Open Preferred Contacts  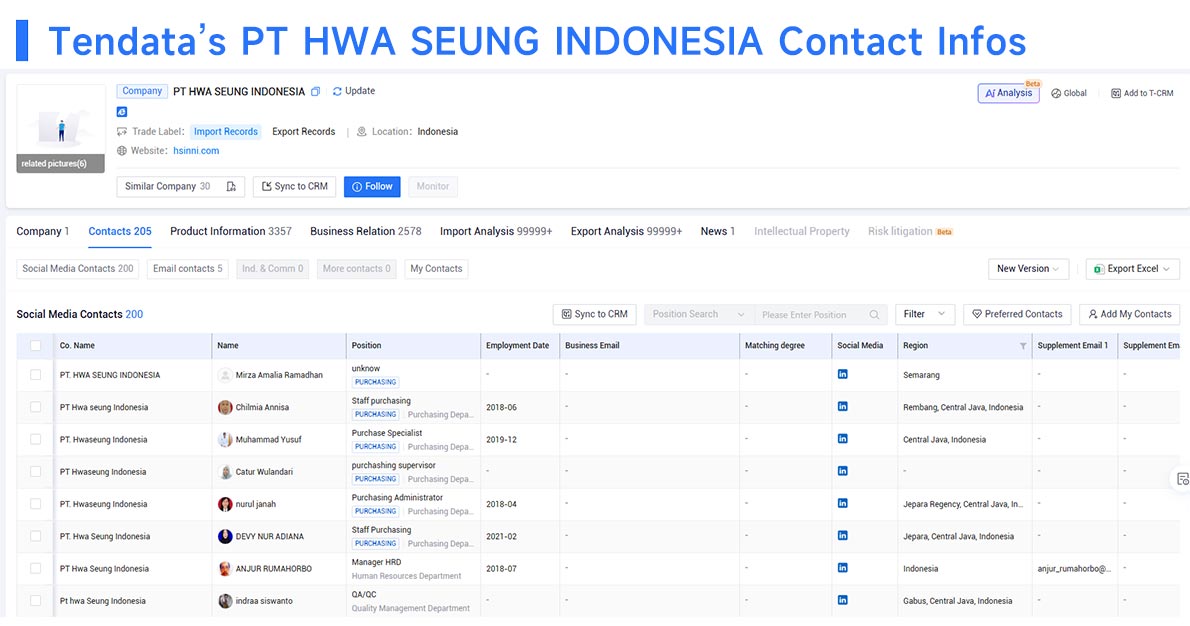(x=1017, y=314)
